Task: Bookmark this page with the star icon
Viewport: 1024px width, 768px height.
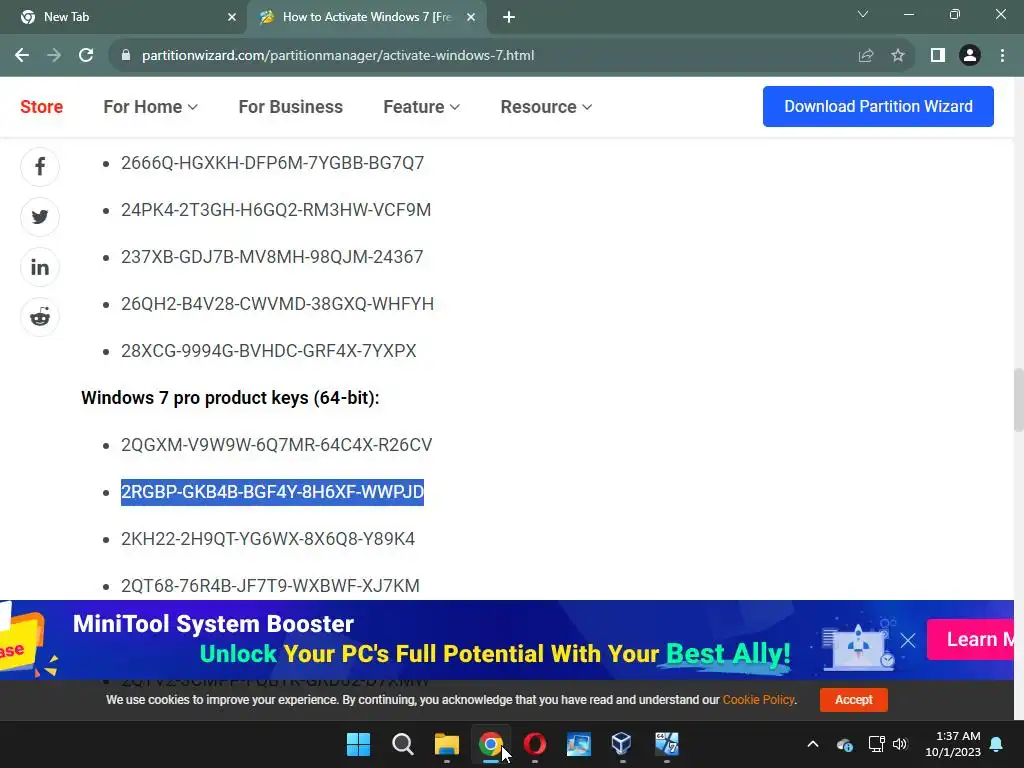Action: pos(898,56)
